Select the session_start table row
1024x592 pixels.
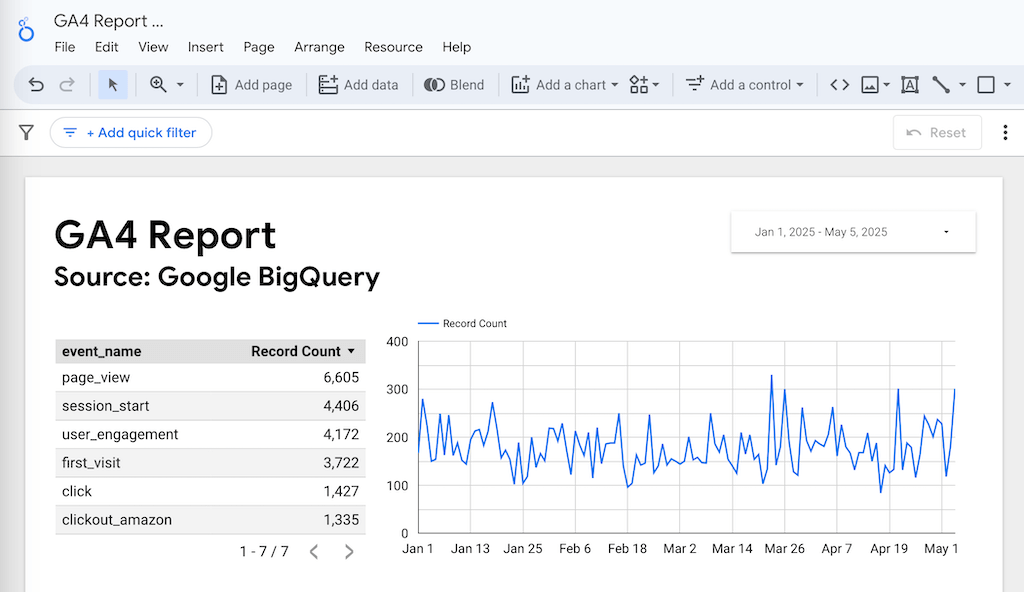(x=210, y=406)
